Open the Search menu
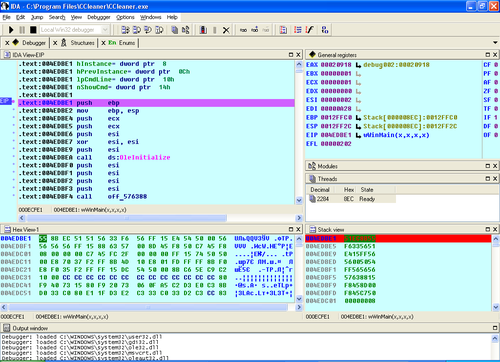This screenshot has width=500, height=362. point(57,17)
